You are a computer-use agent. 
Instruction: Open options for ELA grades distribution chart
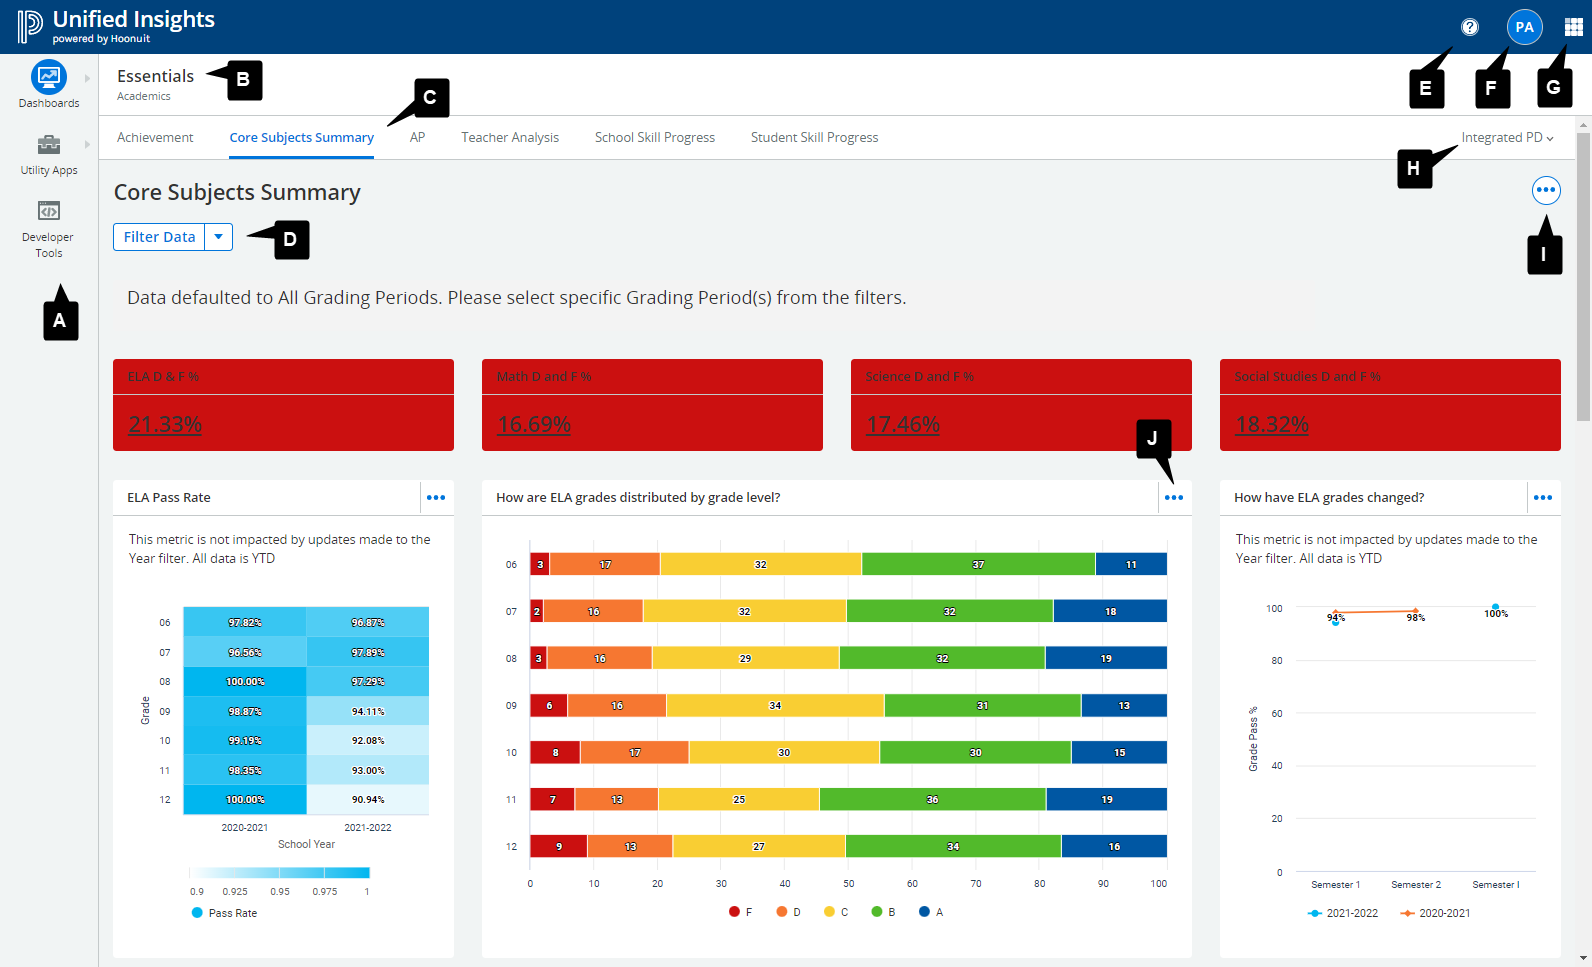pyautogui.click(x=1173, y=497)
